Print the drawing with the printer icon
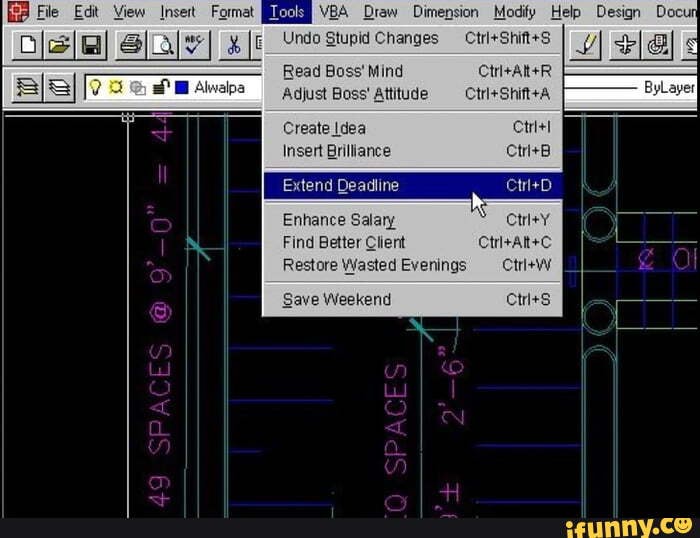700x538 pixels. coord(131,44)
